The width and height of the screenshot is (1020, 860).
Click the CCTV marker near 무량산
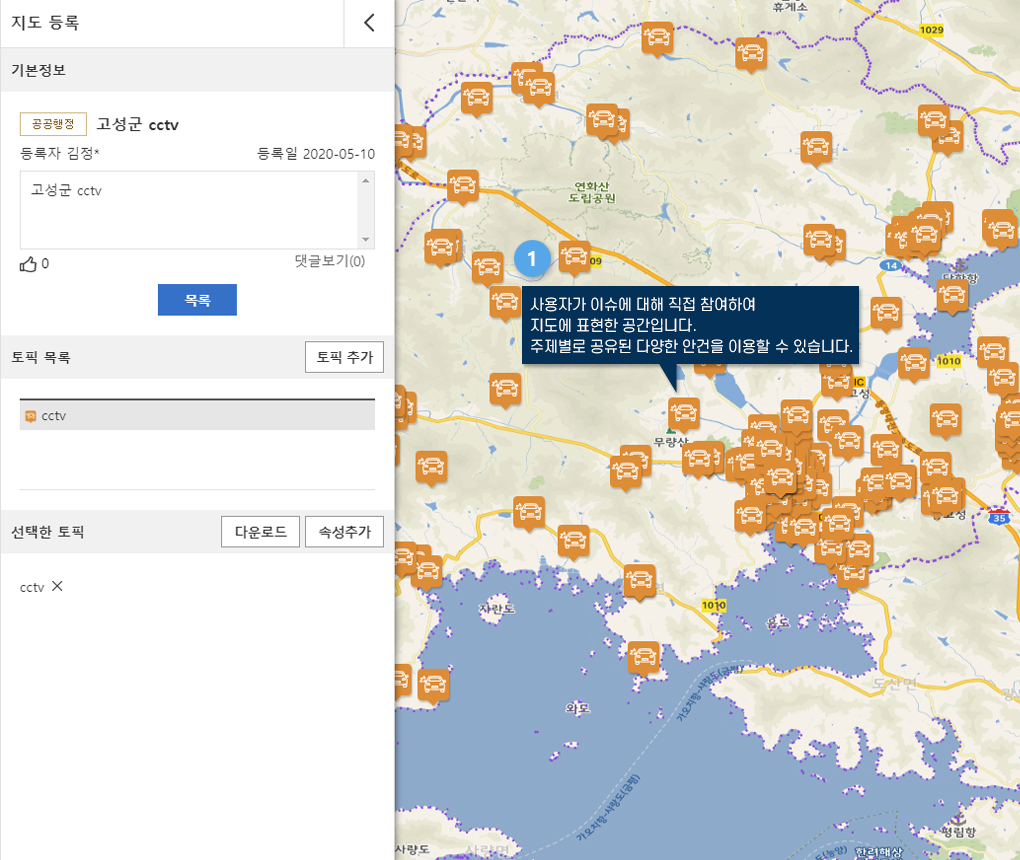[x=683, y=411]
